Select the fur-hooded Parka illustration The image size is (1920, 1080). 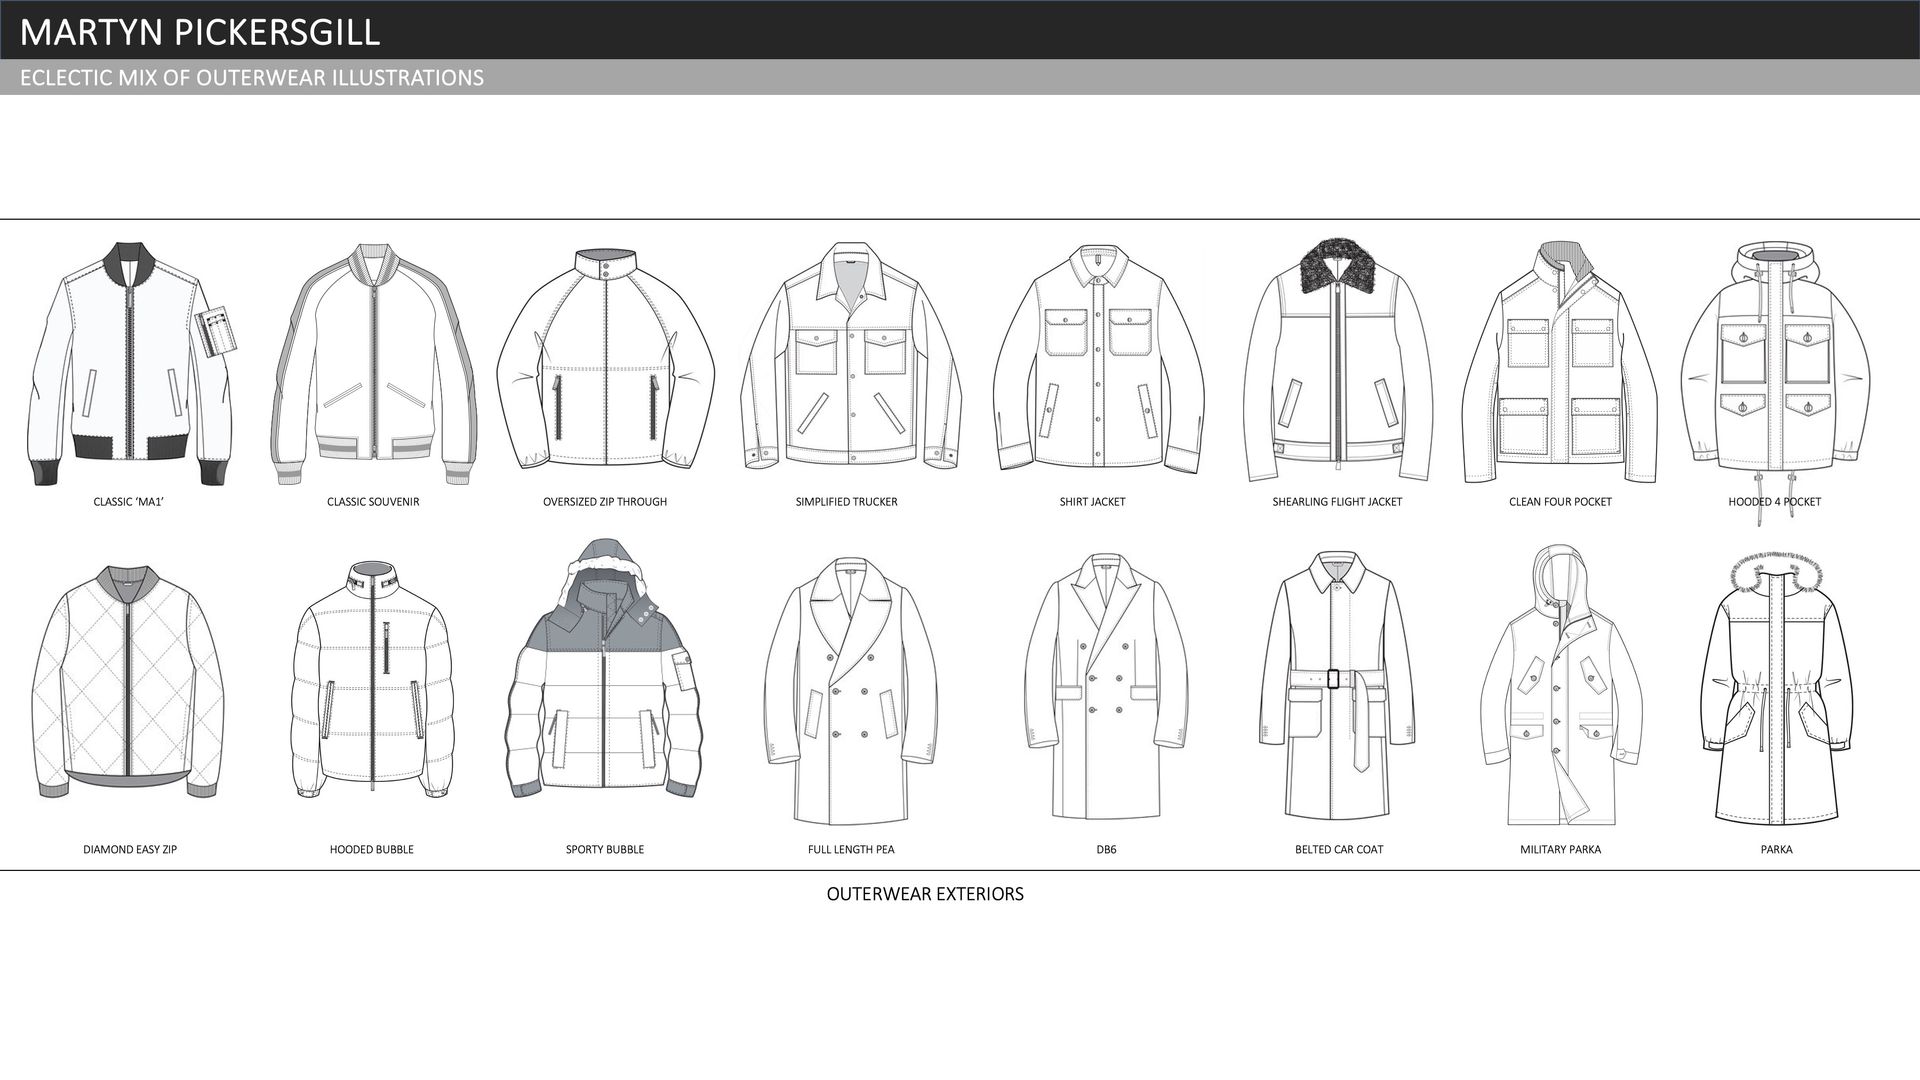(1776, 690)
